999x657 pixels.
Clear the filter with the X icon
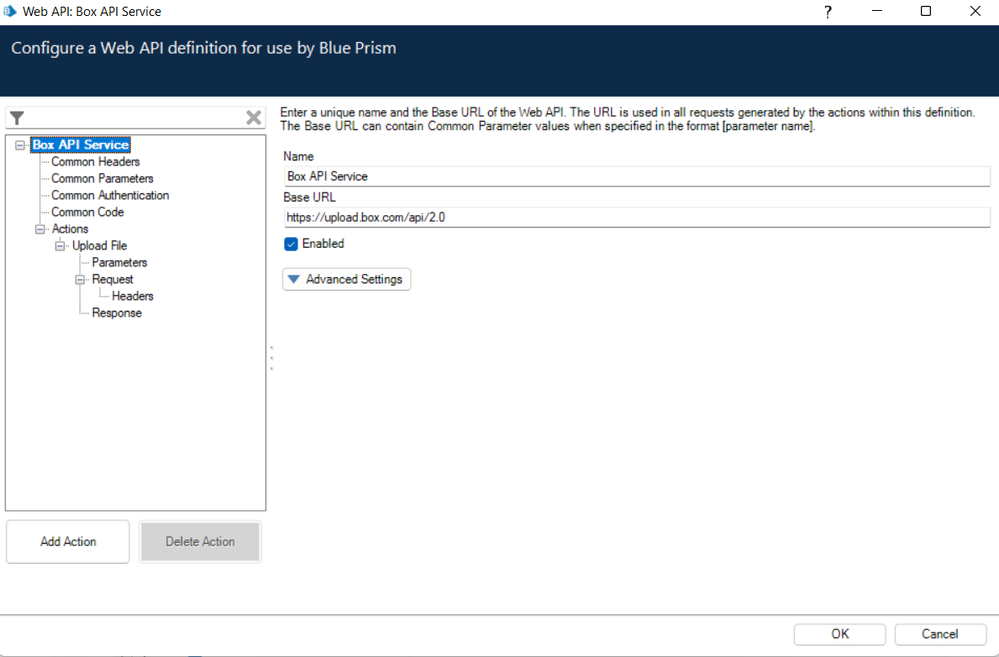point(254,118)
